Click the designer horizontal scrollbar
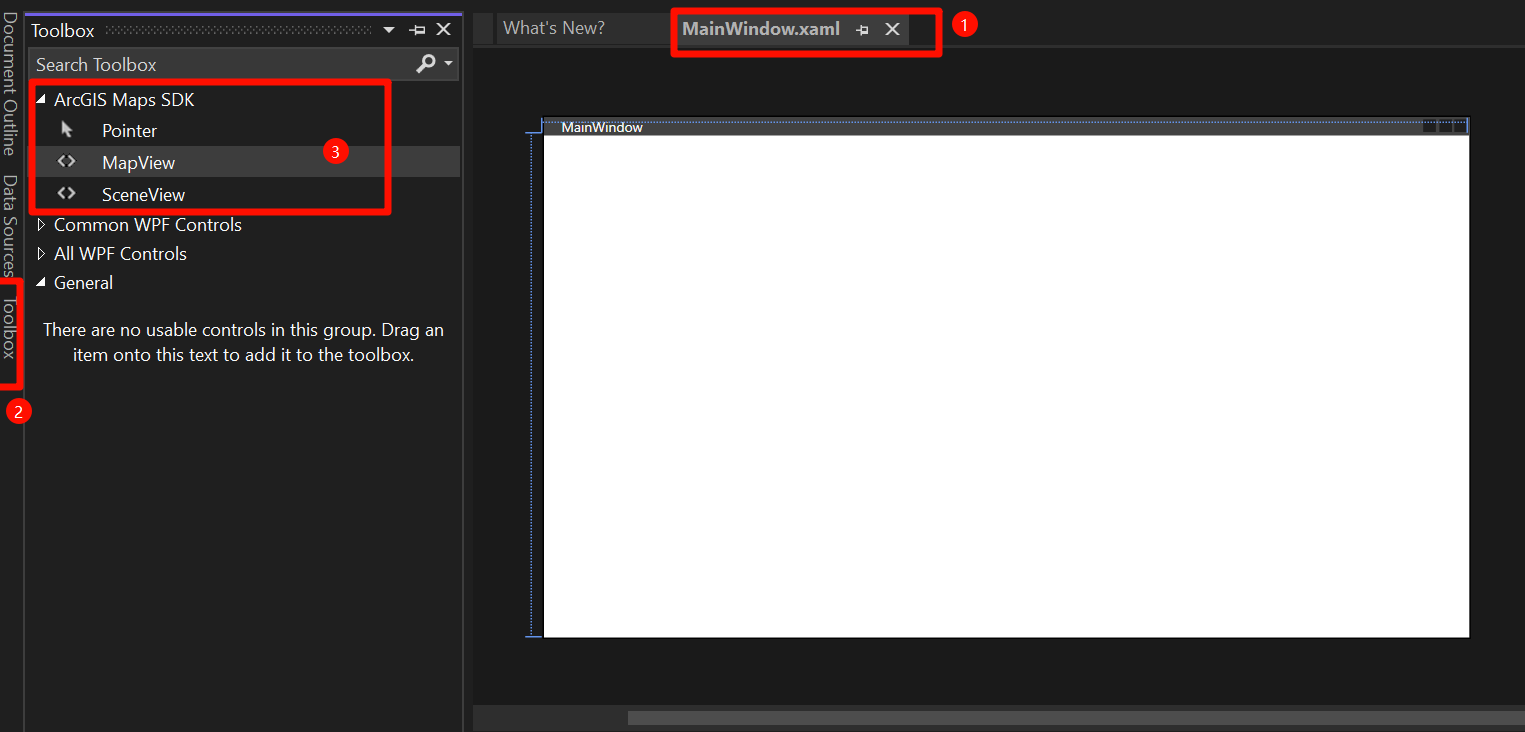The height and width of the screenshot is (732, 1525). [1076, 718]
